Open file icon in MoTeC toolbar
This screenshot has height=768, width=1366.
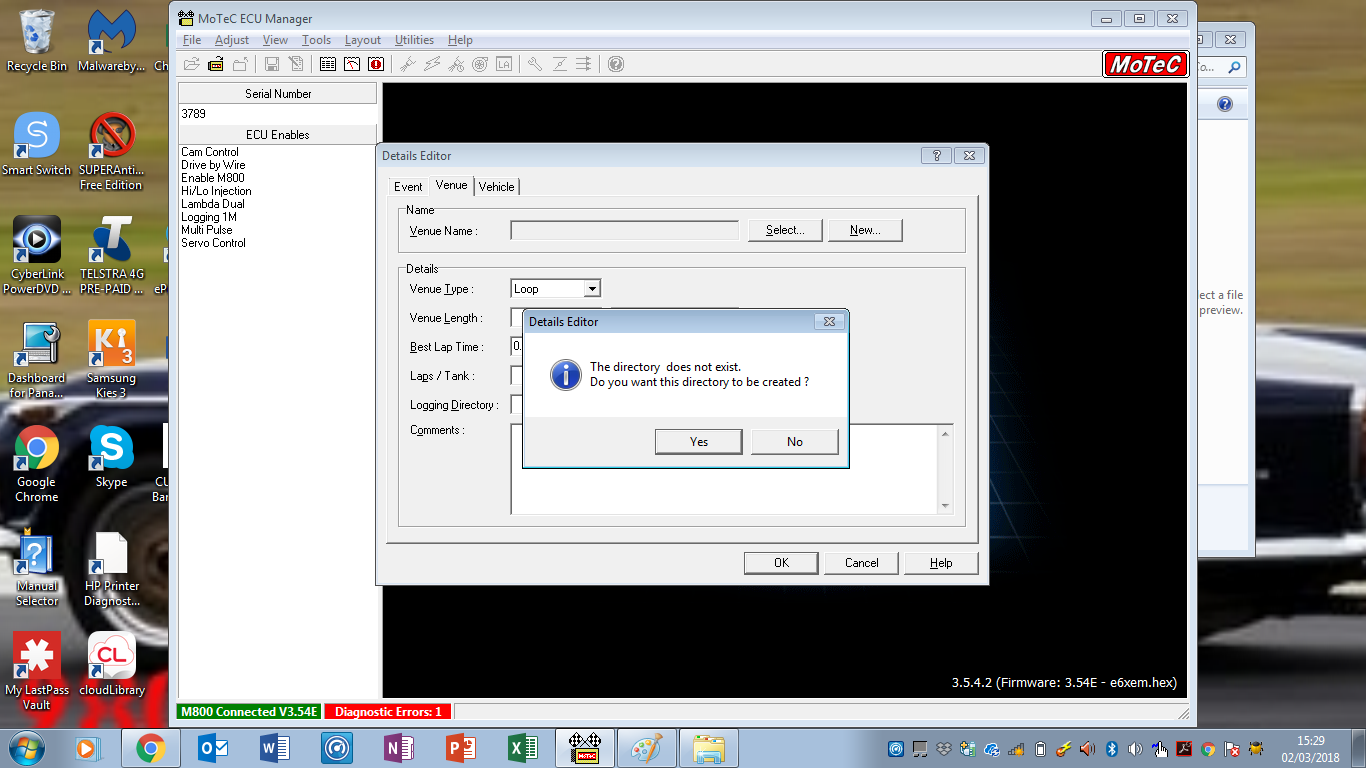[x=192, y=64]
